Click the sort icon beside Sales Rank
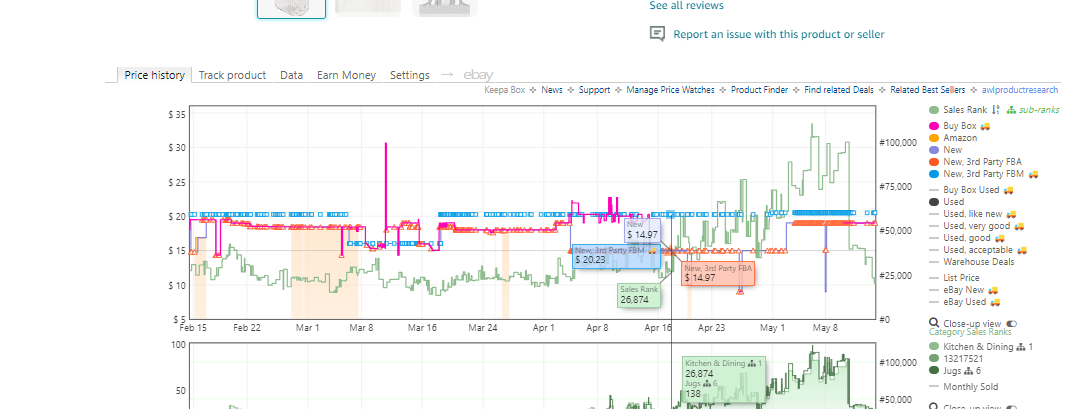This screenshot has width=1071, height=409. tap(996, 110)
